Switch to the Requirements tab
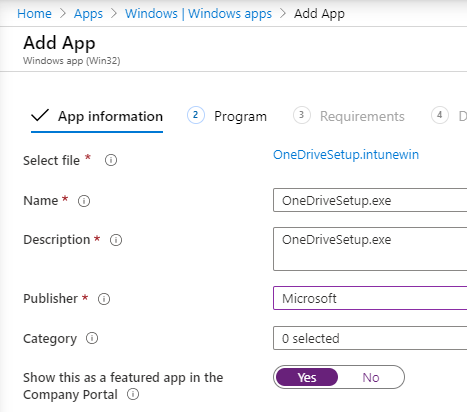 point(349,116)
